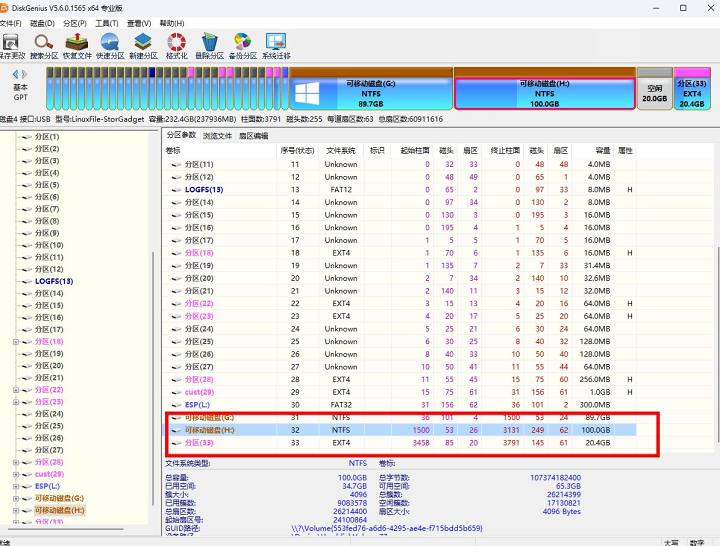
Task: Open the 磁盘(D) menu
Action: (x=42, y=23)
